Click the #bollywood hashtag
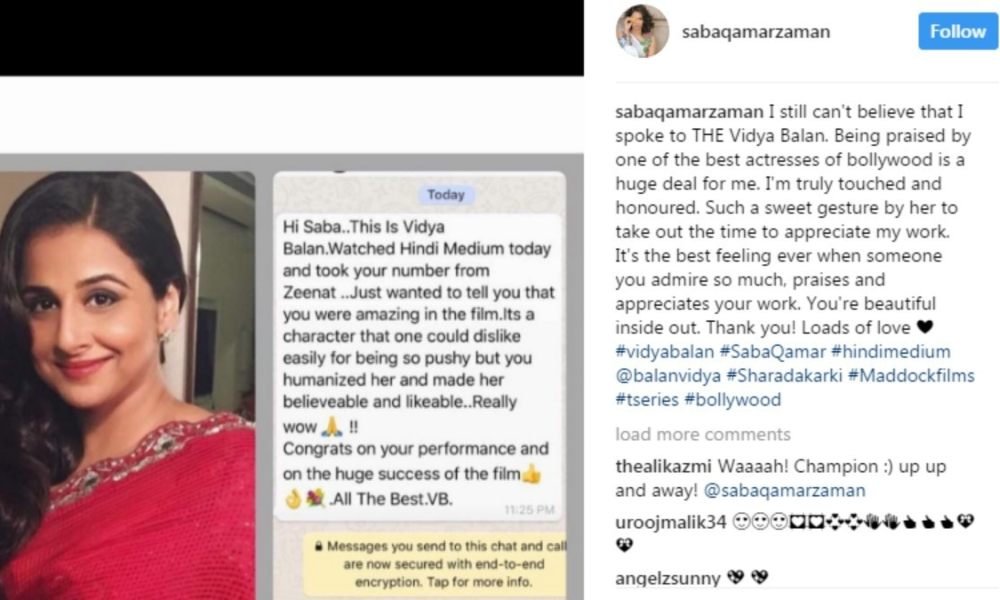 pos(732,400)
